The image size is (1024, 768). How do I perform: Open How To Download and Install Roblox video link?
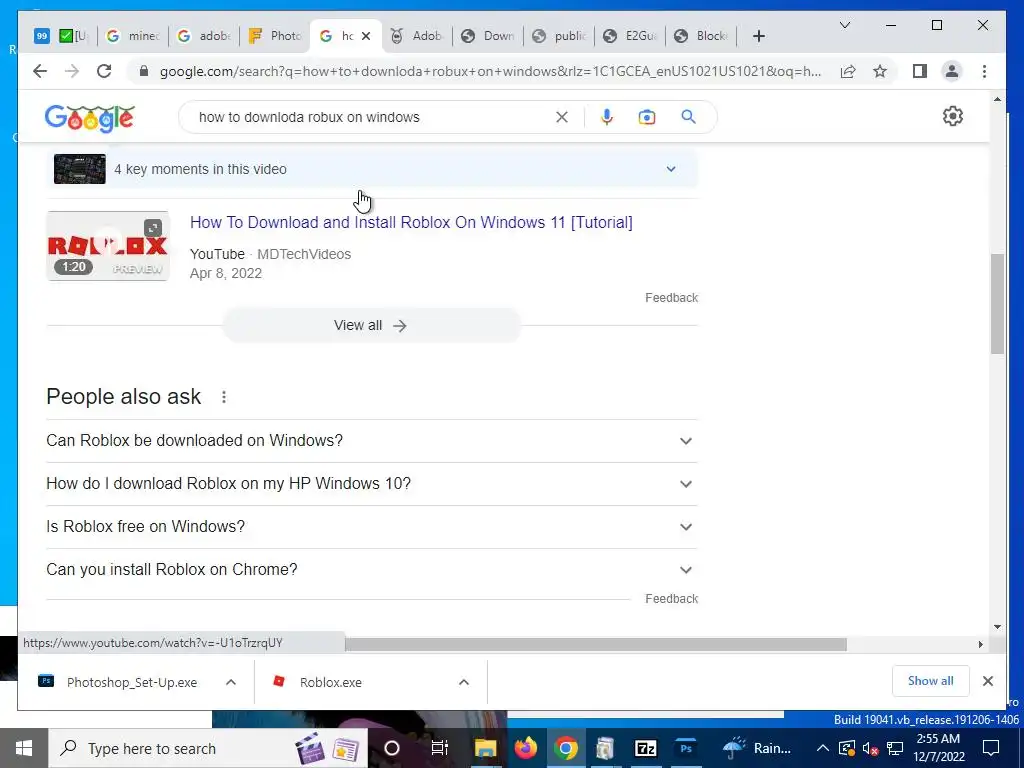[411, 223]
